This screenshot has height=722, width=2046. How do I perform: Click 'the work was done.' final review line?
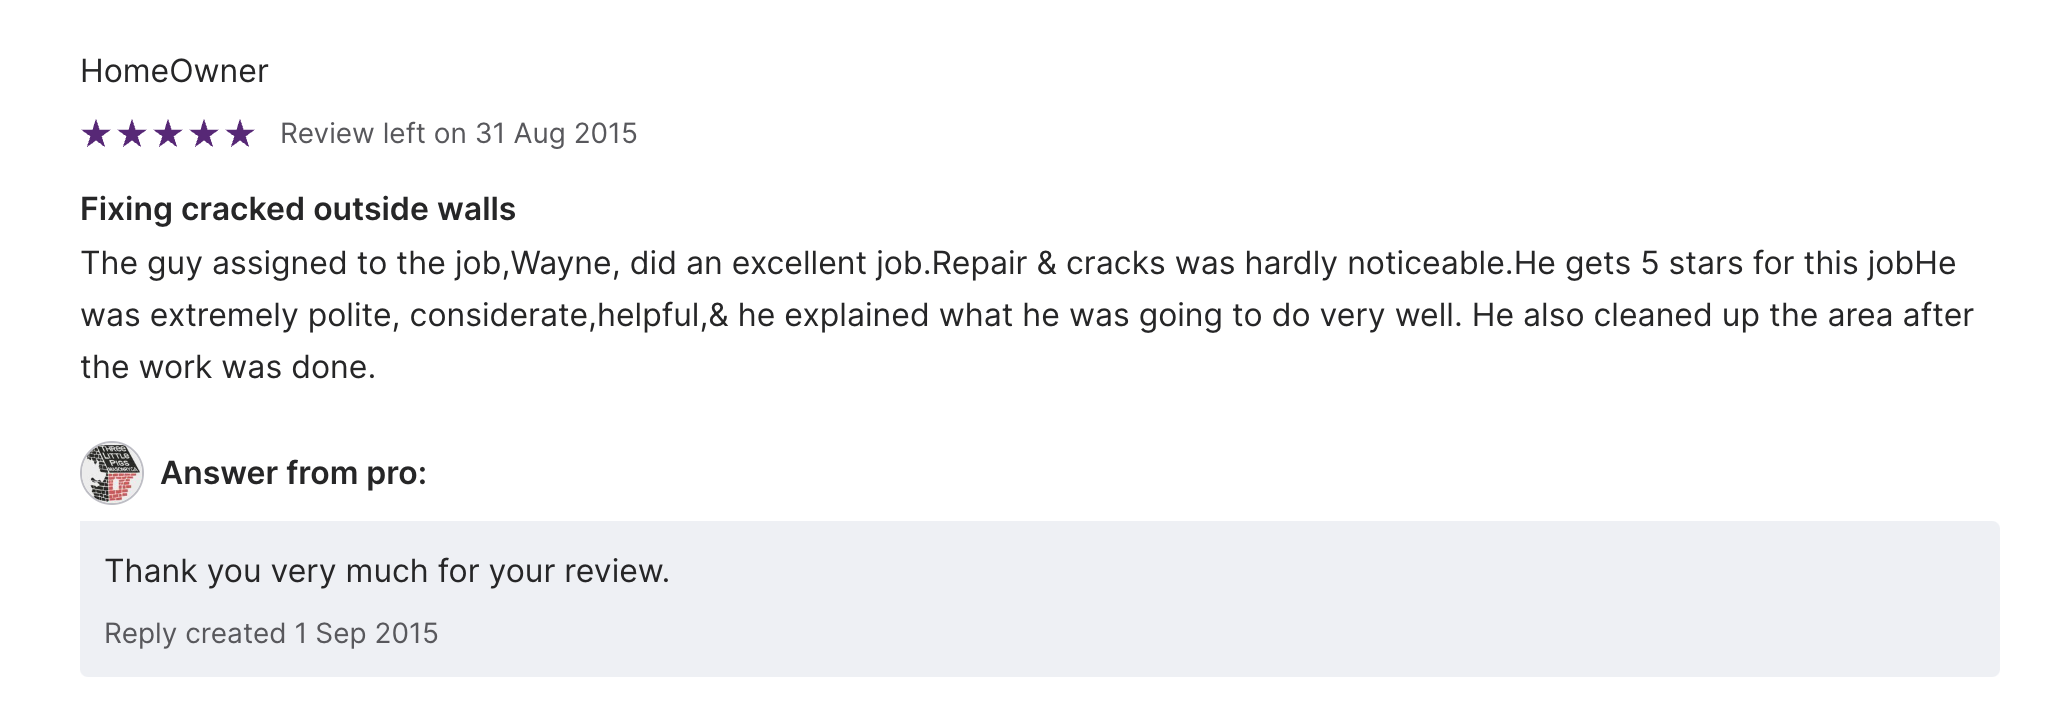(x=228, y=367)
